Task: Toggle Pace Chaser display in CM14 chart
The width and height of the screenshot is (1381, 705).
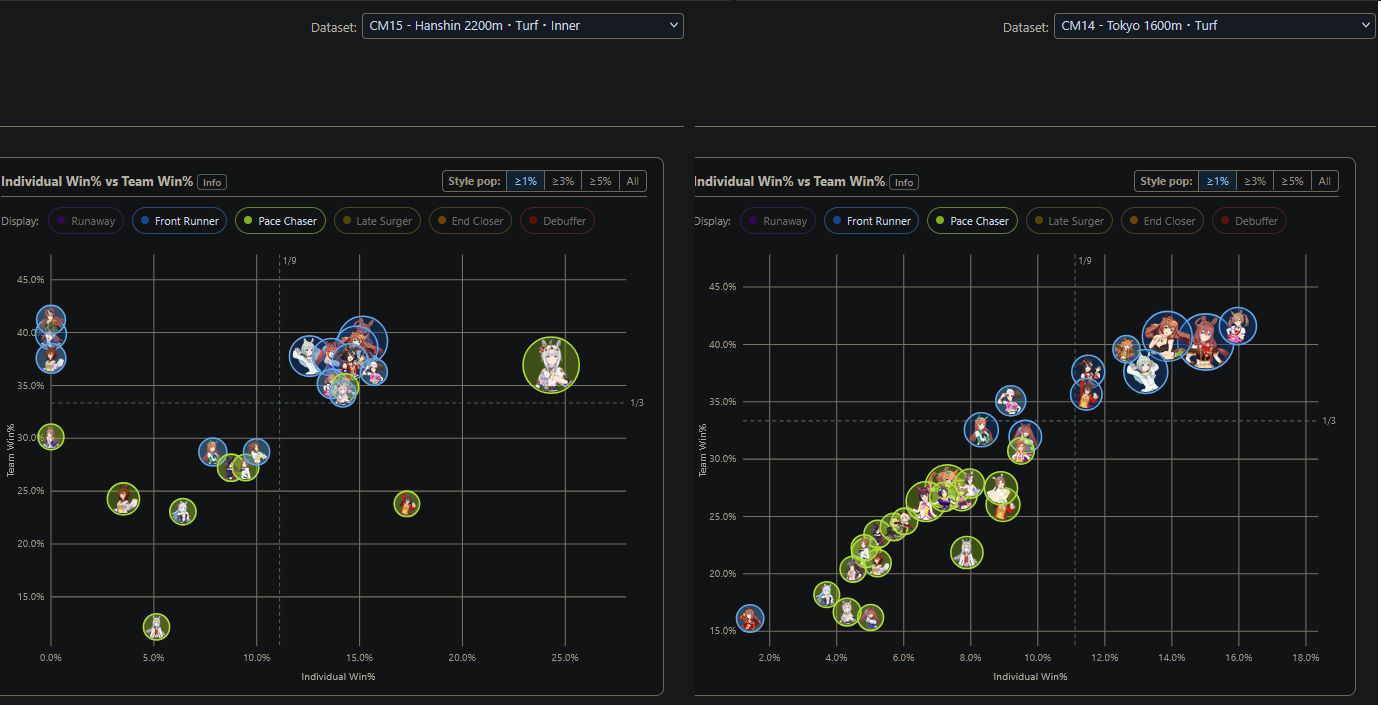Action: coord(972,221)
